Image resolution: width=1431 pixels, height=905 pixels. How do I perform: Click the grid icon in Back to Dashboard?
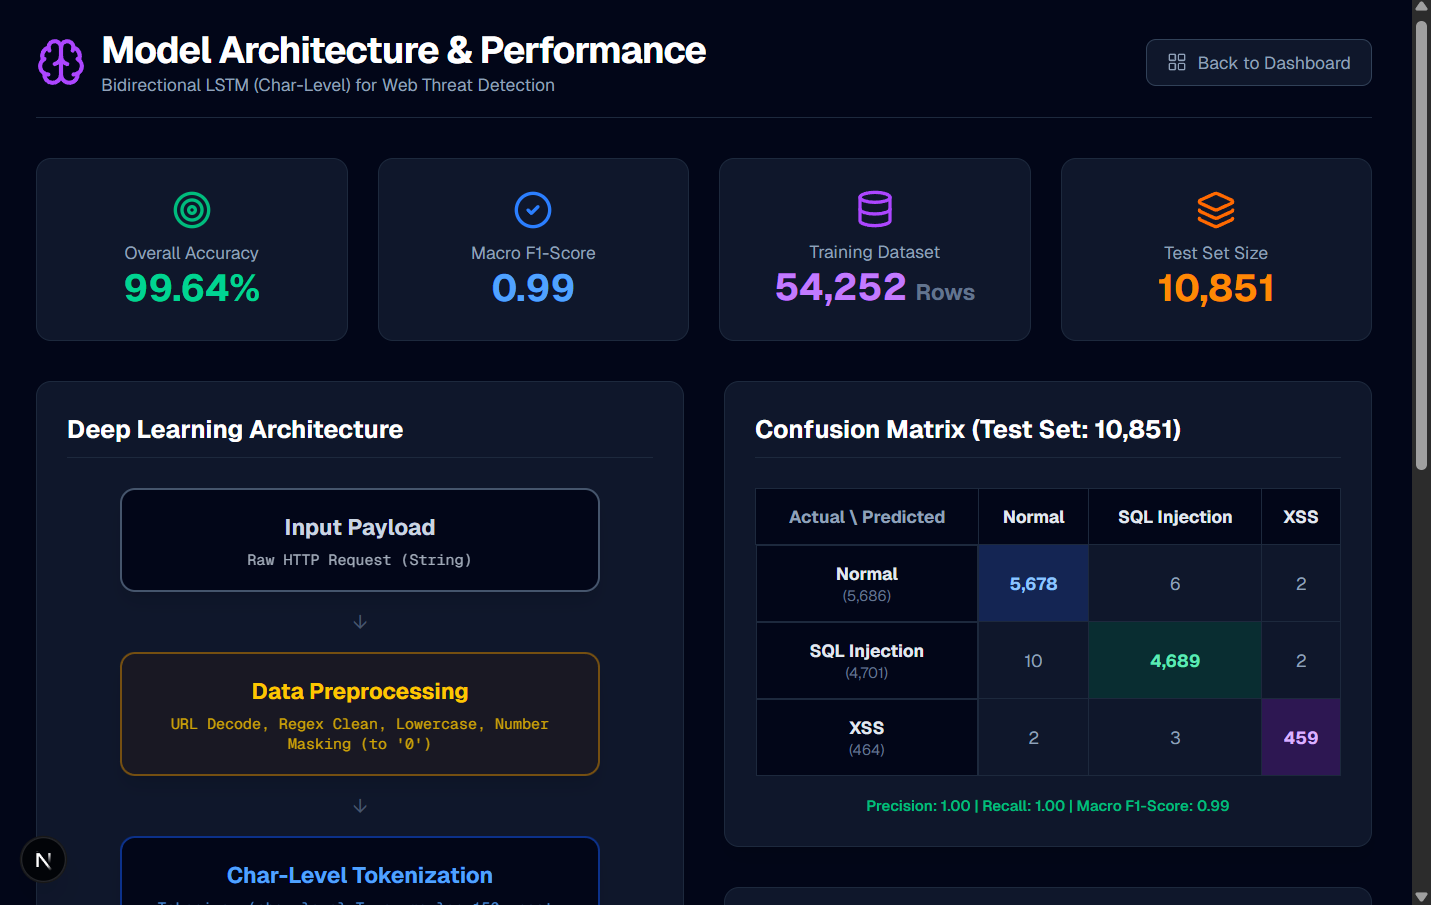click(1177, 63)
